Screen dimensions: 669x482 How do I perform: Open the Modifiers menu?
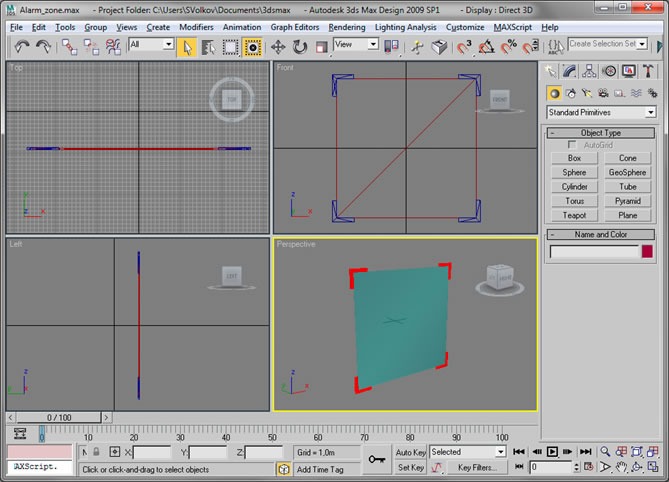196,27
